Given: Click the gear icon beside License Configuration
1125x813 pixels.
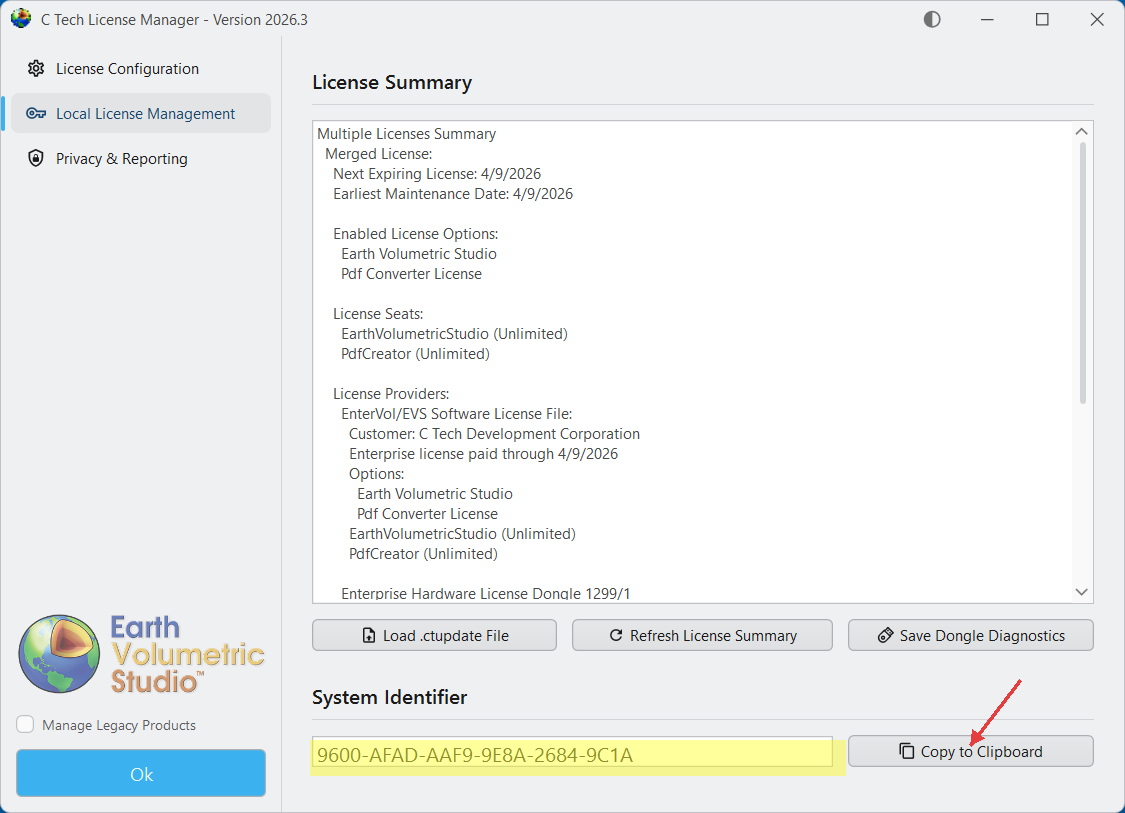Looking at the screenshot, I should pyautogui.click(x=36, y=68).
